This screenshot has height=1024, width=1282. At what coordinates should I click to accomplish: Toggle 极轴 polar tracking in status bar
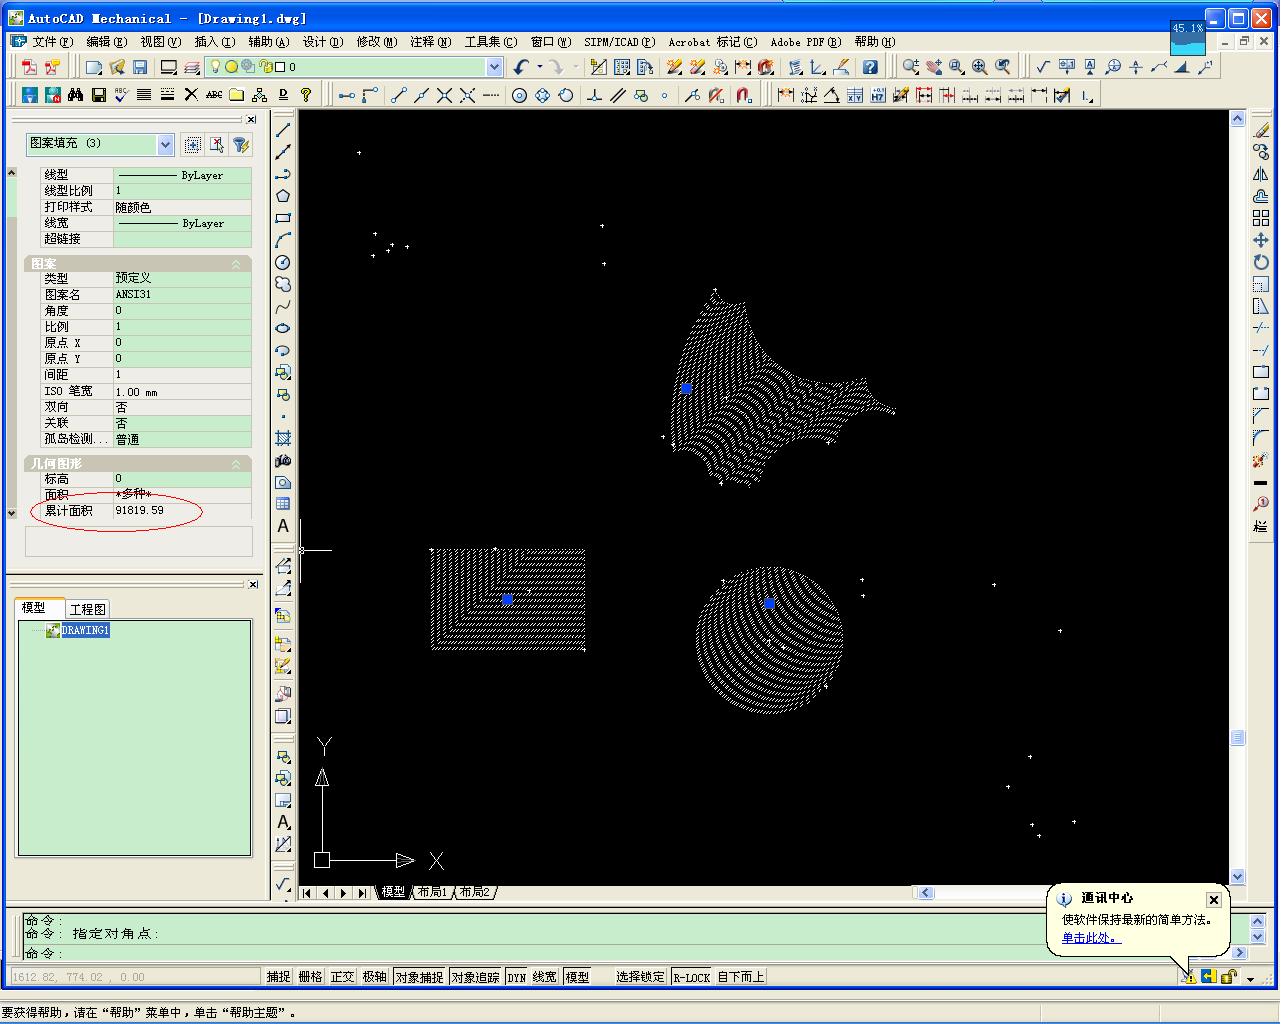[x=374, y=977]
